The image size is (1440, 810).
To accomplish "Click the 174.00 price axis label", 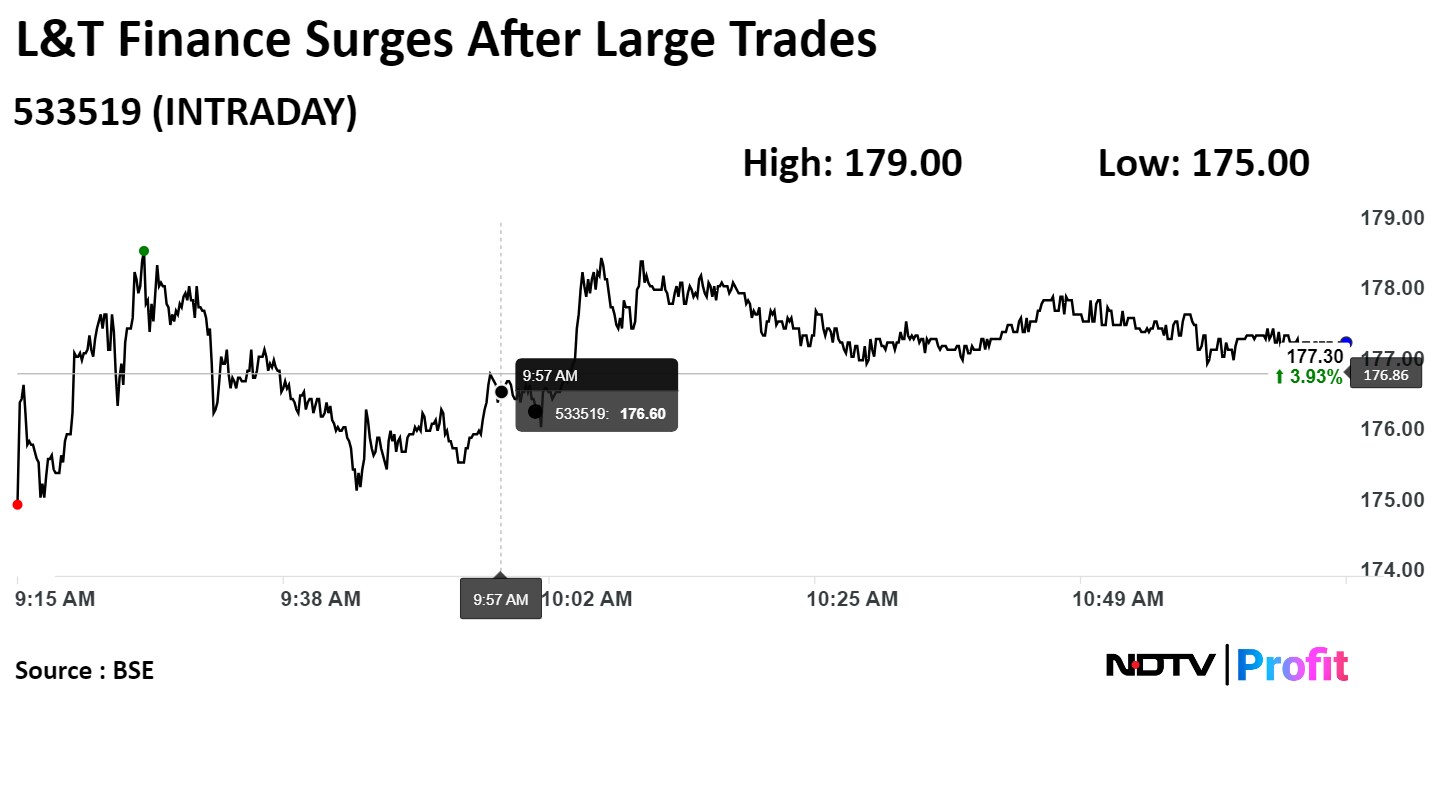I will (x=1391, y=570).
